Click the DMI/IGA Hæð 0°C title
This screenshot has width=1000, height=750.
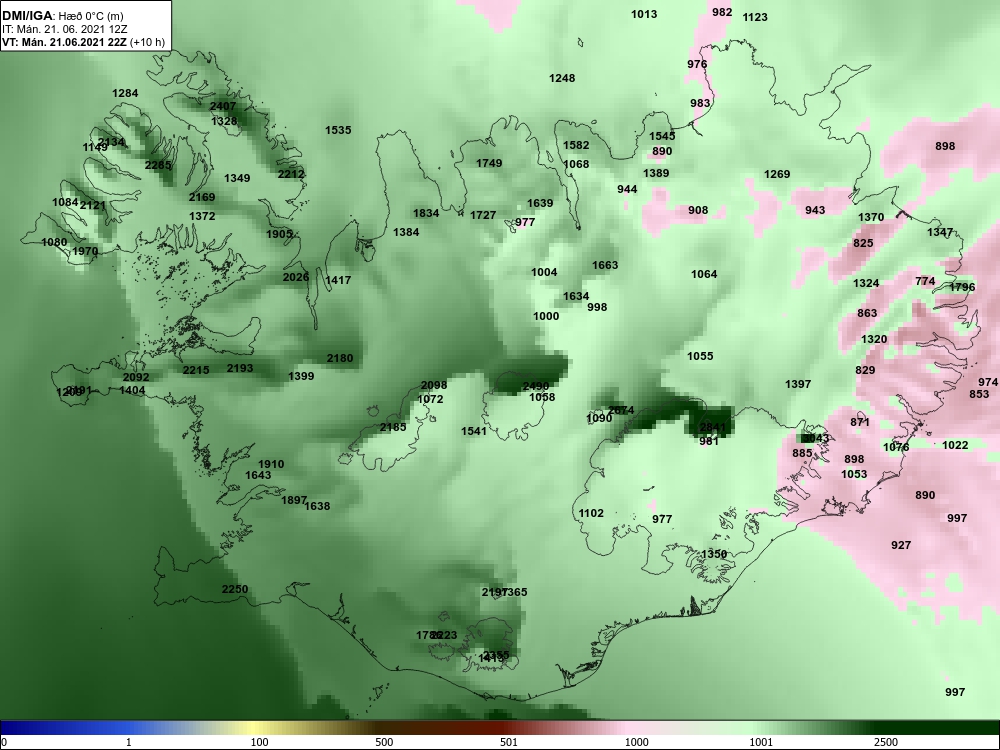[x=63, y=16]
